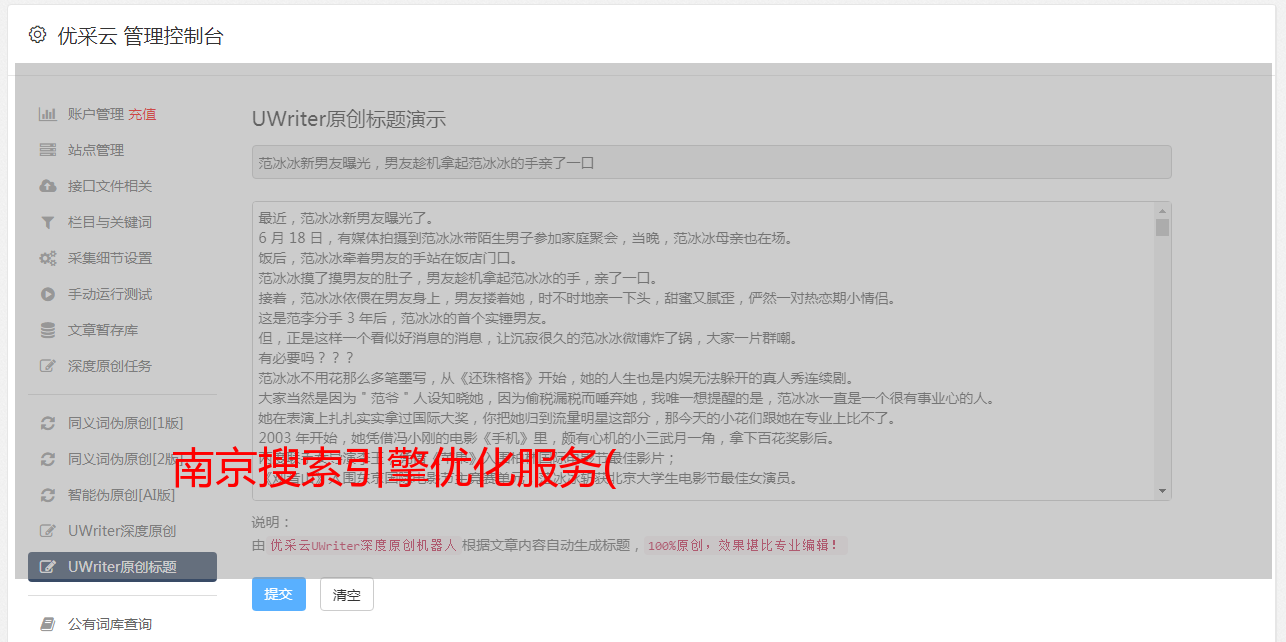The image size is (1286, 642).
Task: Click the refresh icon for 同义词伪原创[2版]
Action: [x=47, y=459]
